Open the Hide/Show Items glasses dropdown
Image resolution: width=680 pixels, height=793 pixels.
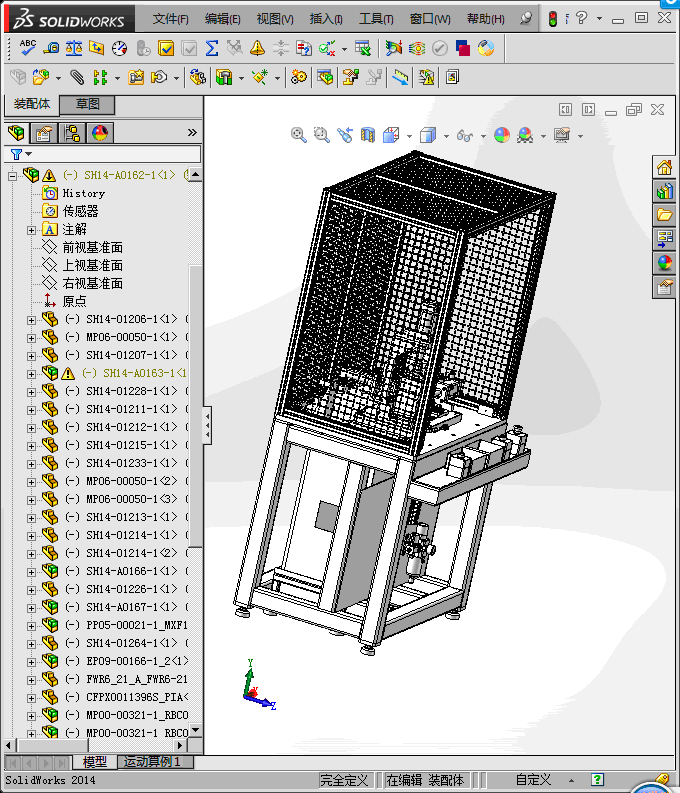coord(483,136)
